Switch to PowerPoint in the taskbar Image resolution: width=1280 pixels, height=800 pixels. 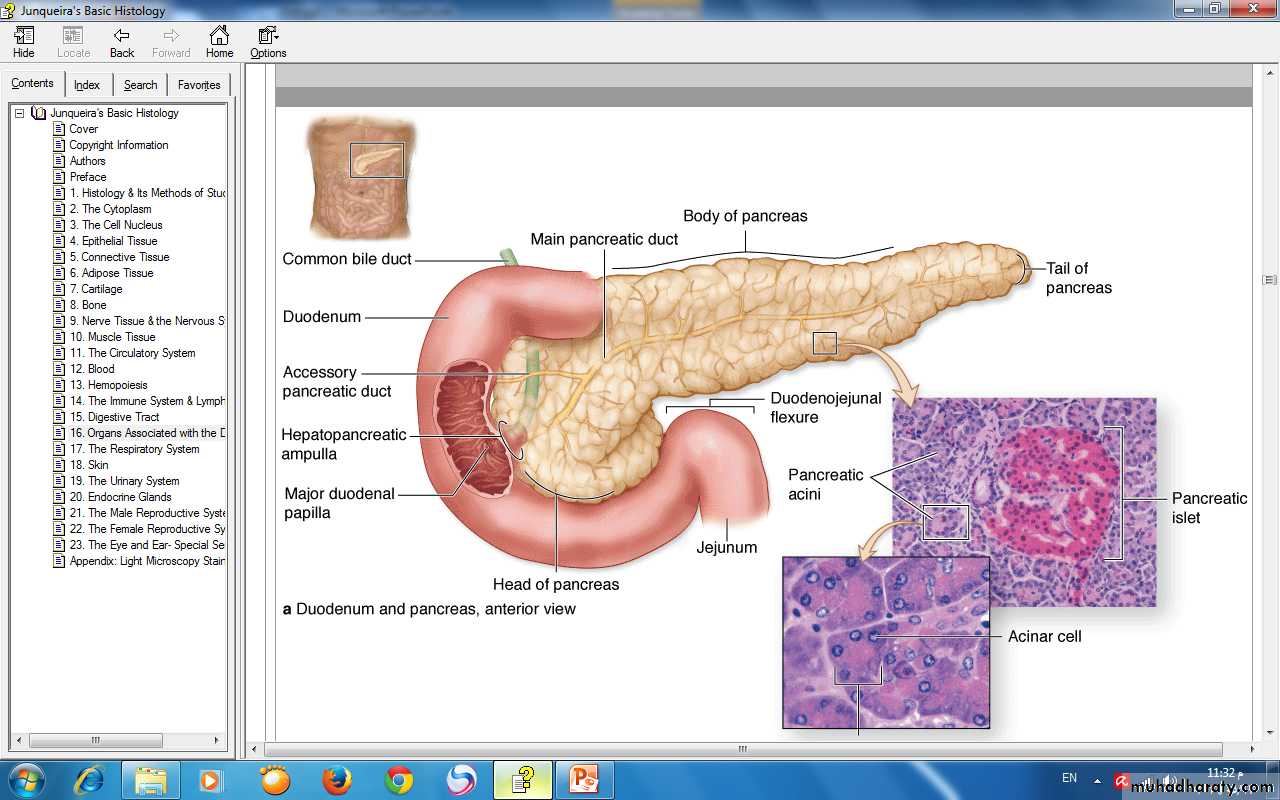583,780
